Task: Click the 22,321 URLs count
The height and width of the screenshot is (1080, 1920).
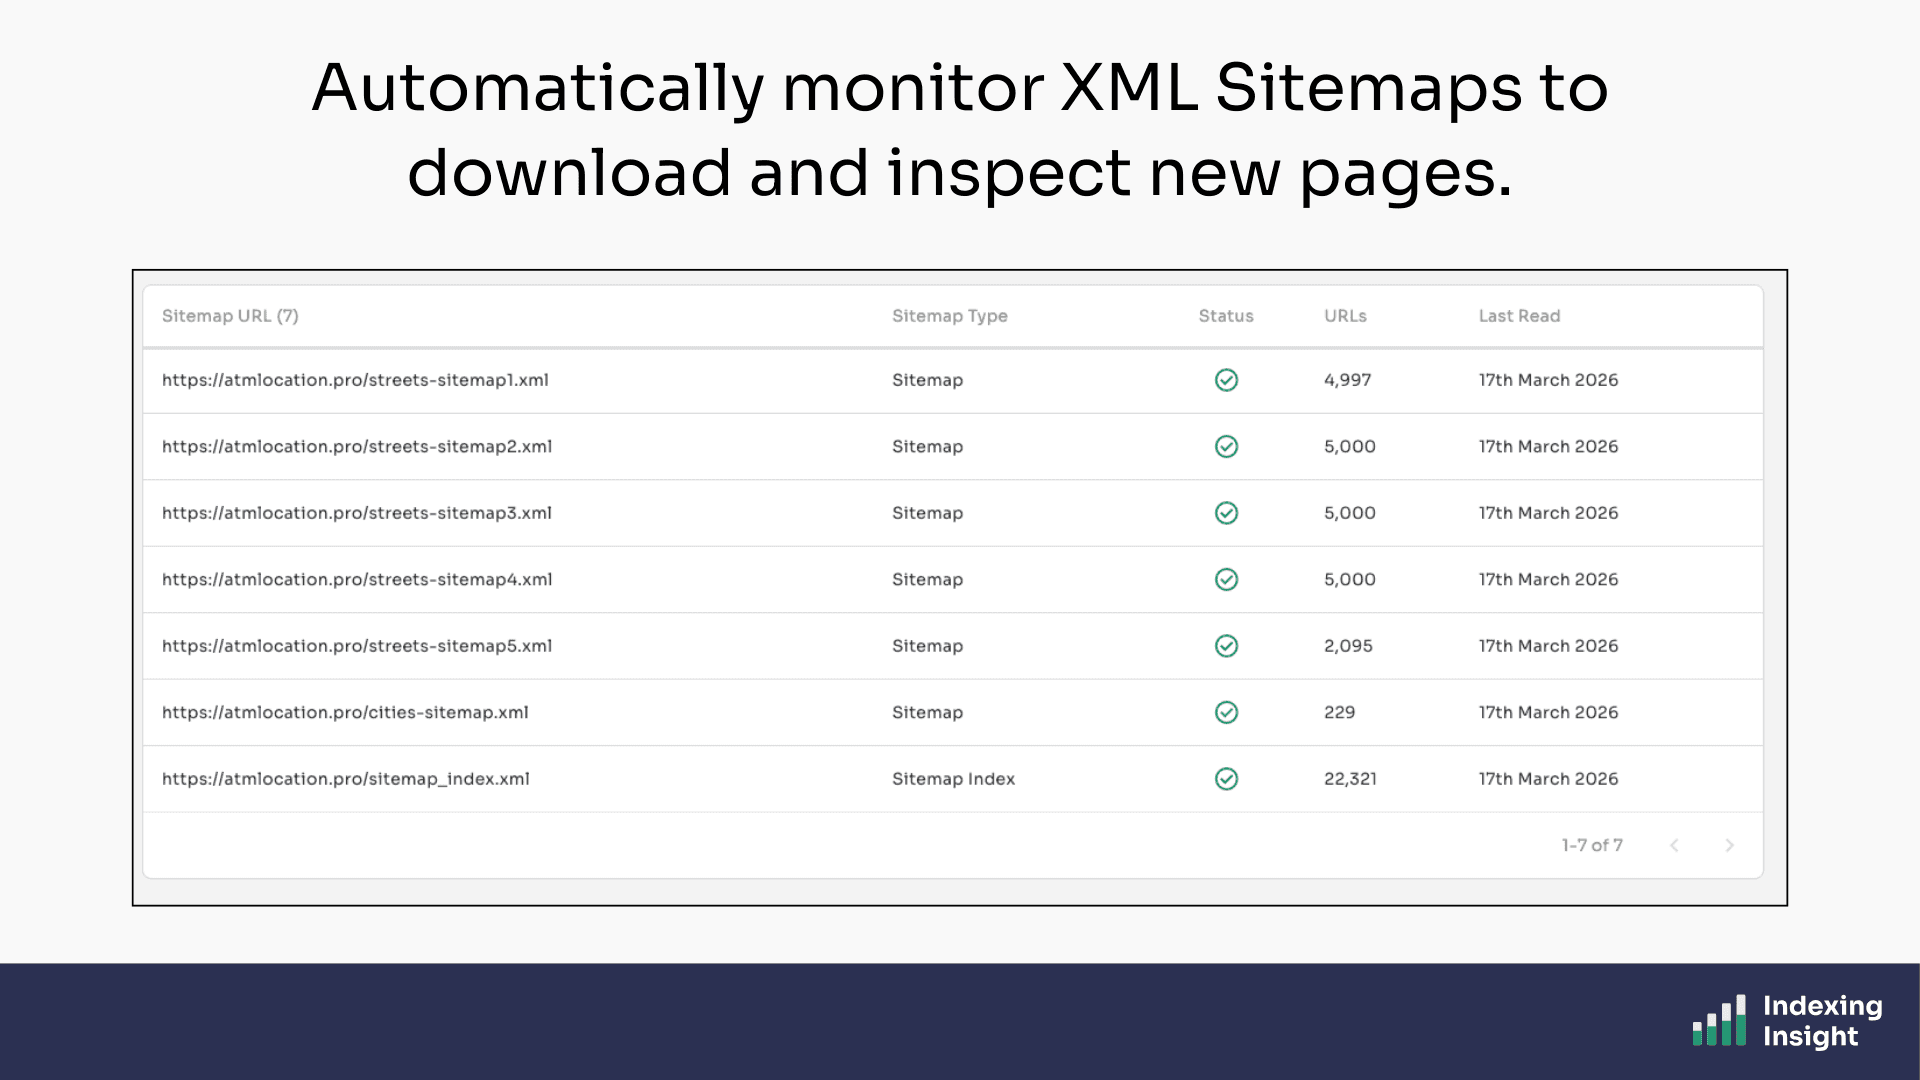Action: pyautogui.click(x=1350, y=779)
